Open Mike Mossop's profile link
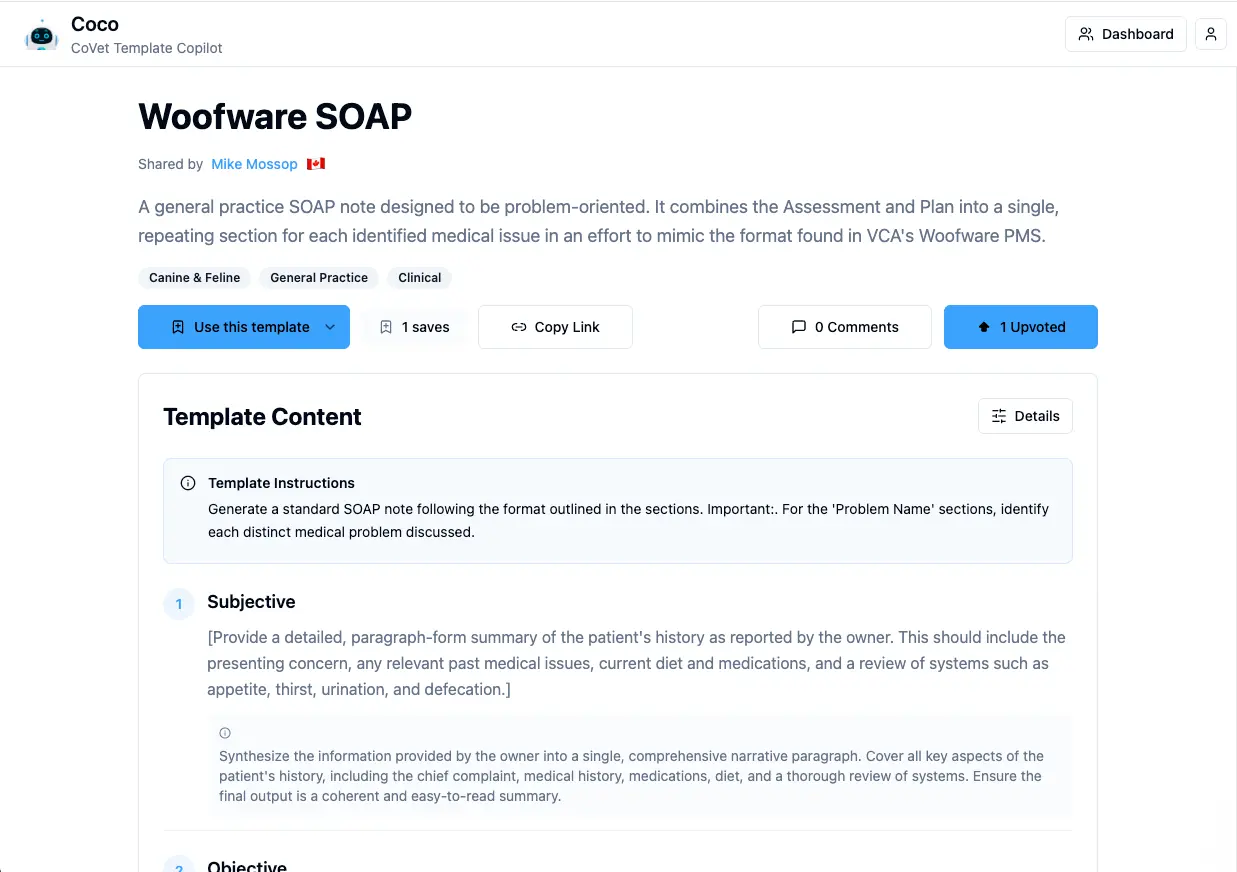Image resolution: width=1237 pixels, height=872 pixels. pyautogui.click(x=254, y=164)
